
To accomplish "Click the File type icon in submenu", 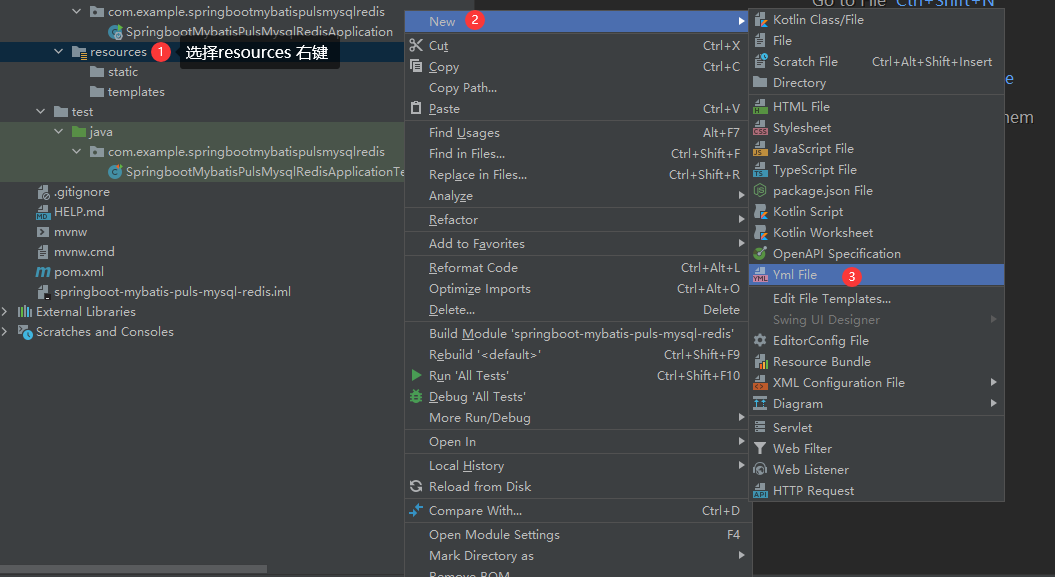I will [x=760, y=40].
